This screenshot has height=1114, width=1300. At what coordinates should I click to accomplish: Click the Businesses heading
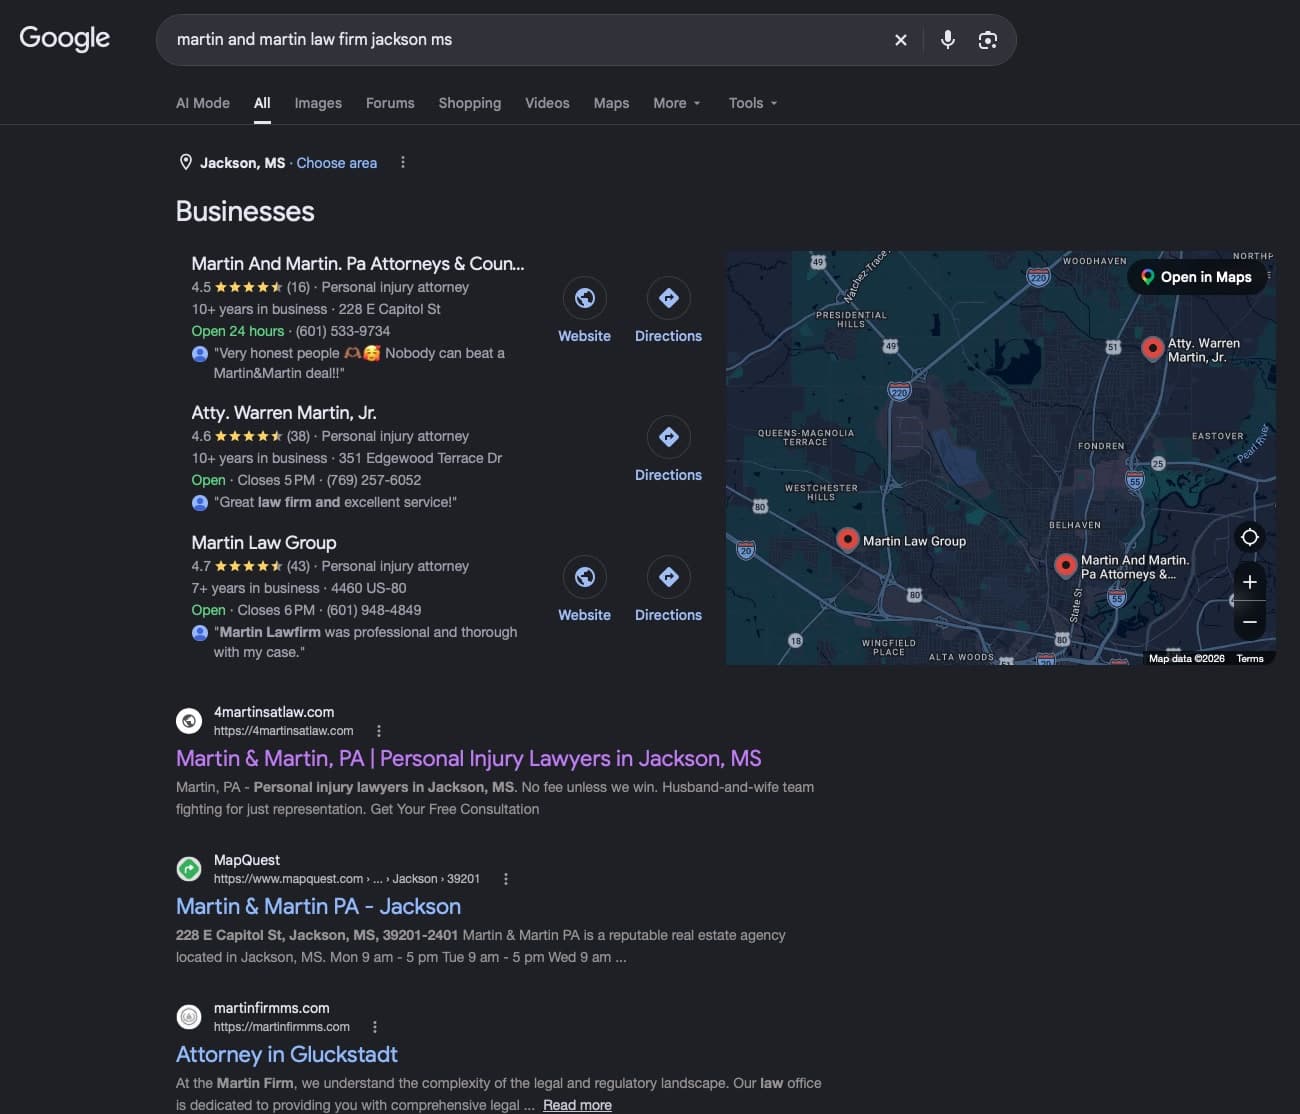pos(245,211)
